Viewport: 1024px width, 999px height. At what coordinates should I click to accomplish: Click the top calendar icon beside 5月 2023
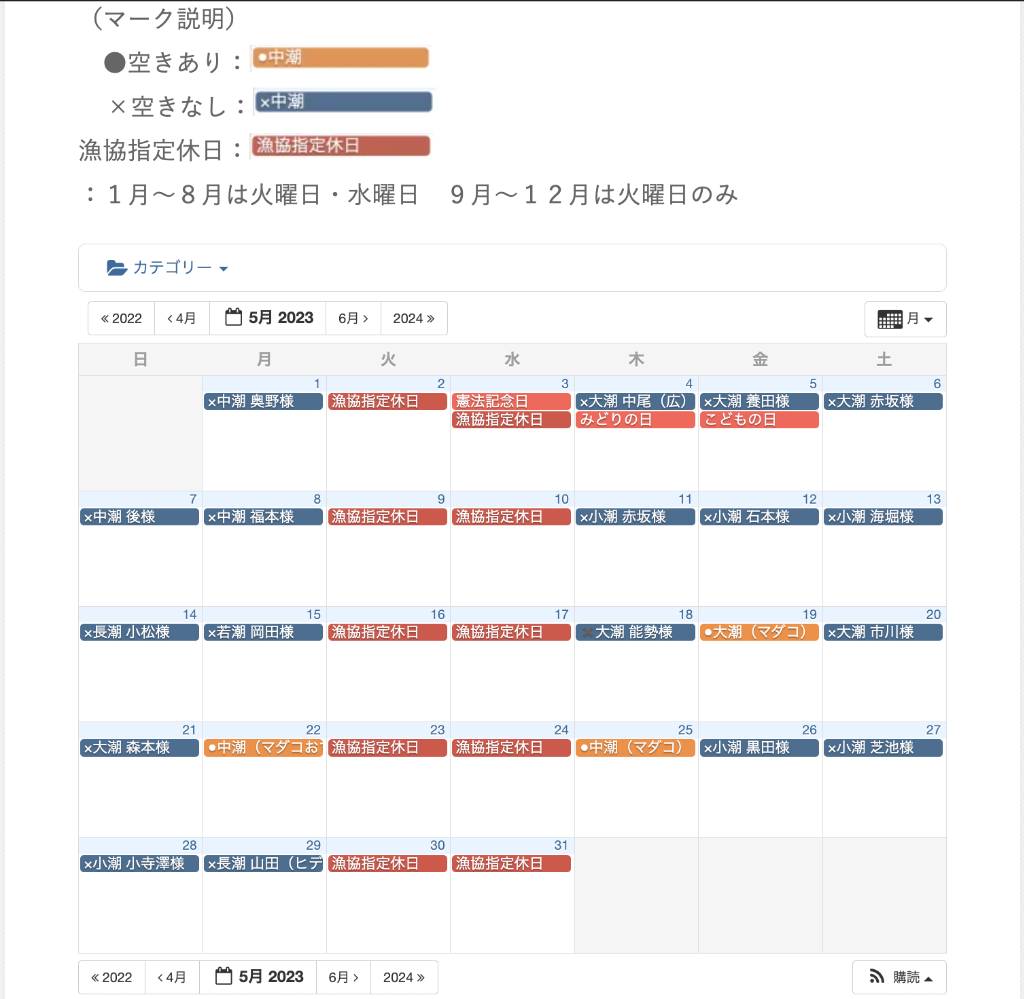point(234,318)
